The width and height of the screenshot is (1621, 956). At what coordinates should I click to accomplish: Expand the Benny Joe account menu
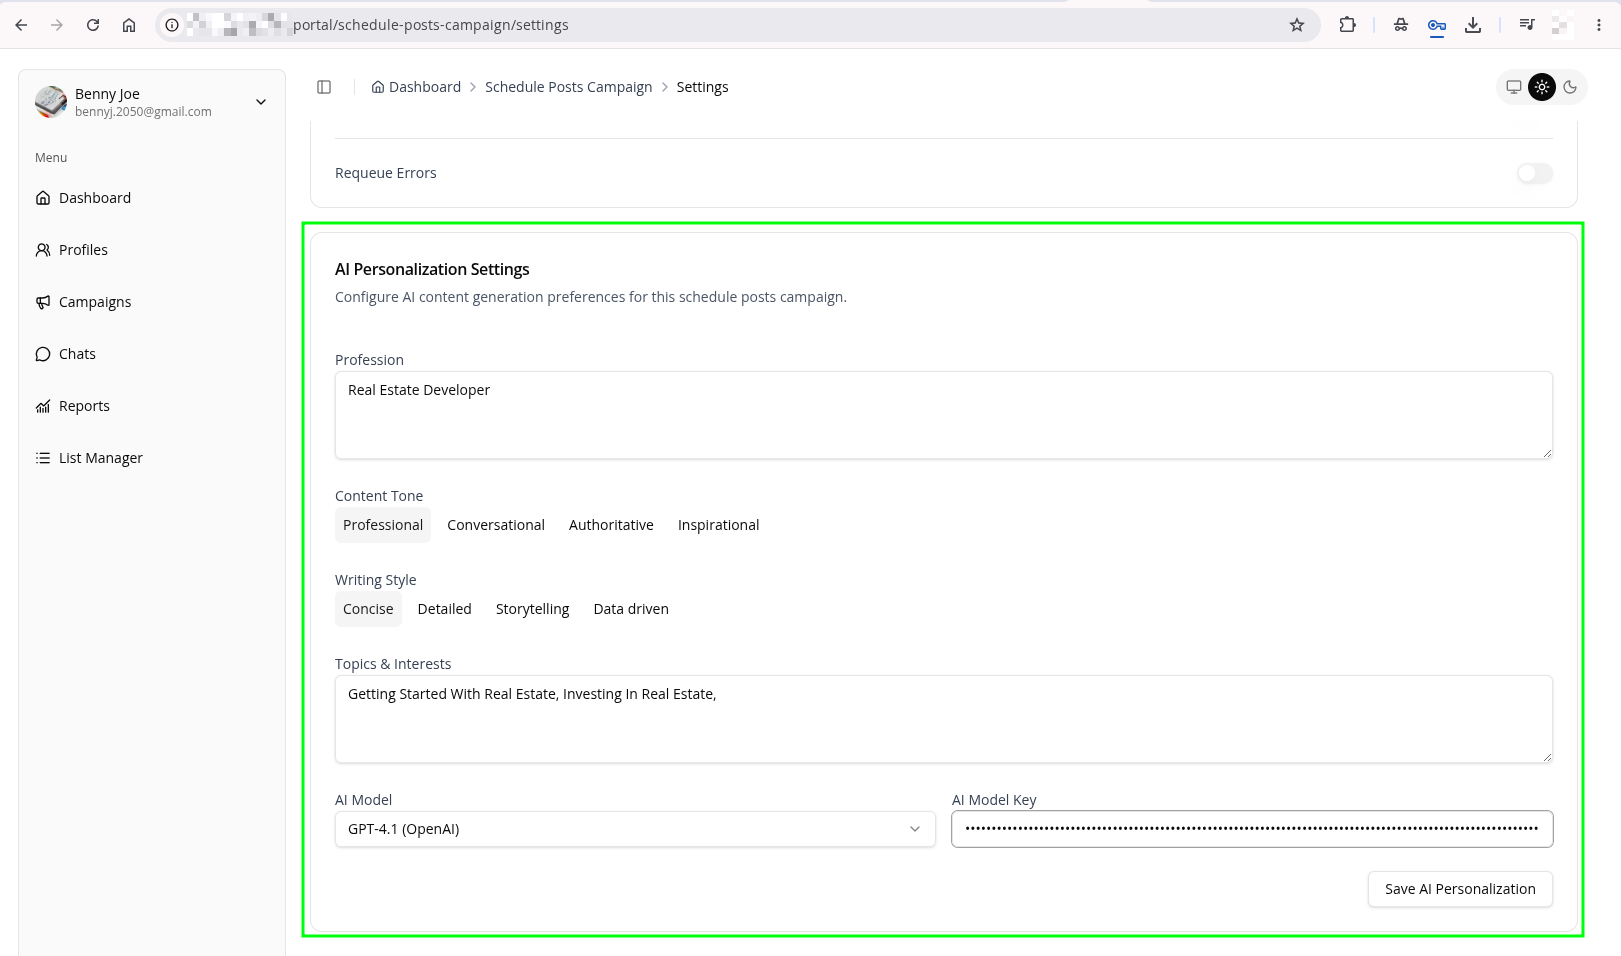point(261,102)
